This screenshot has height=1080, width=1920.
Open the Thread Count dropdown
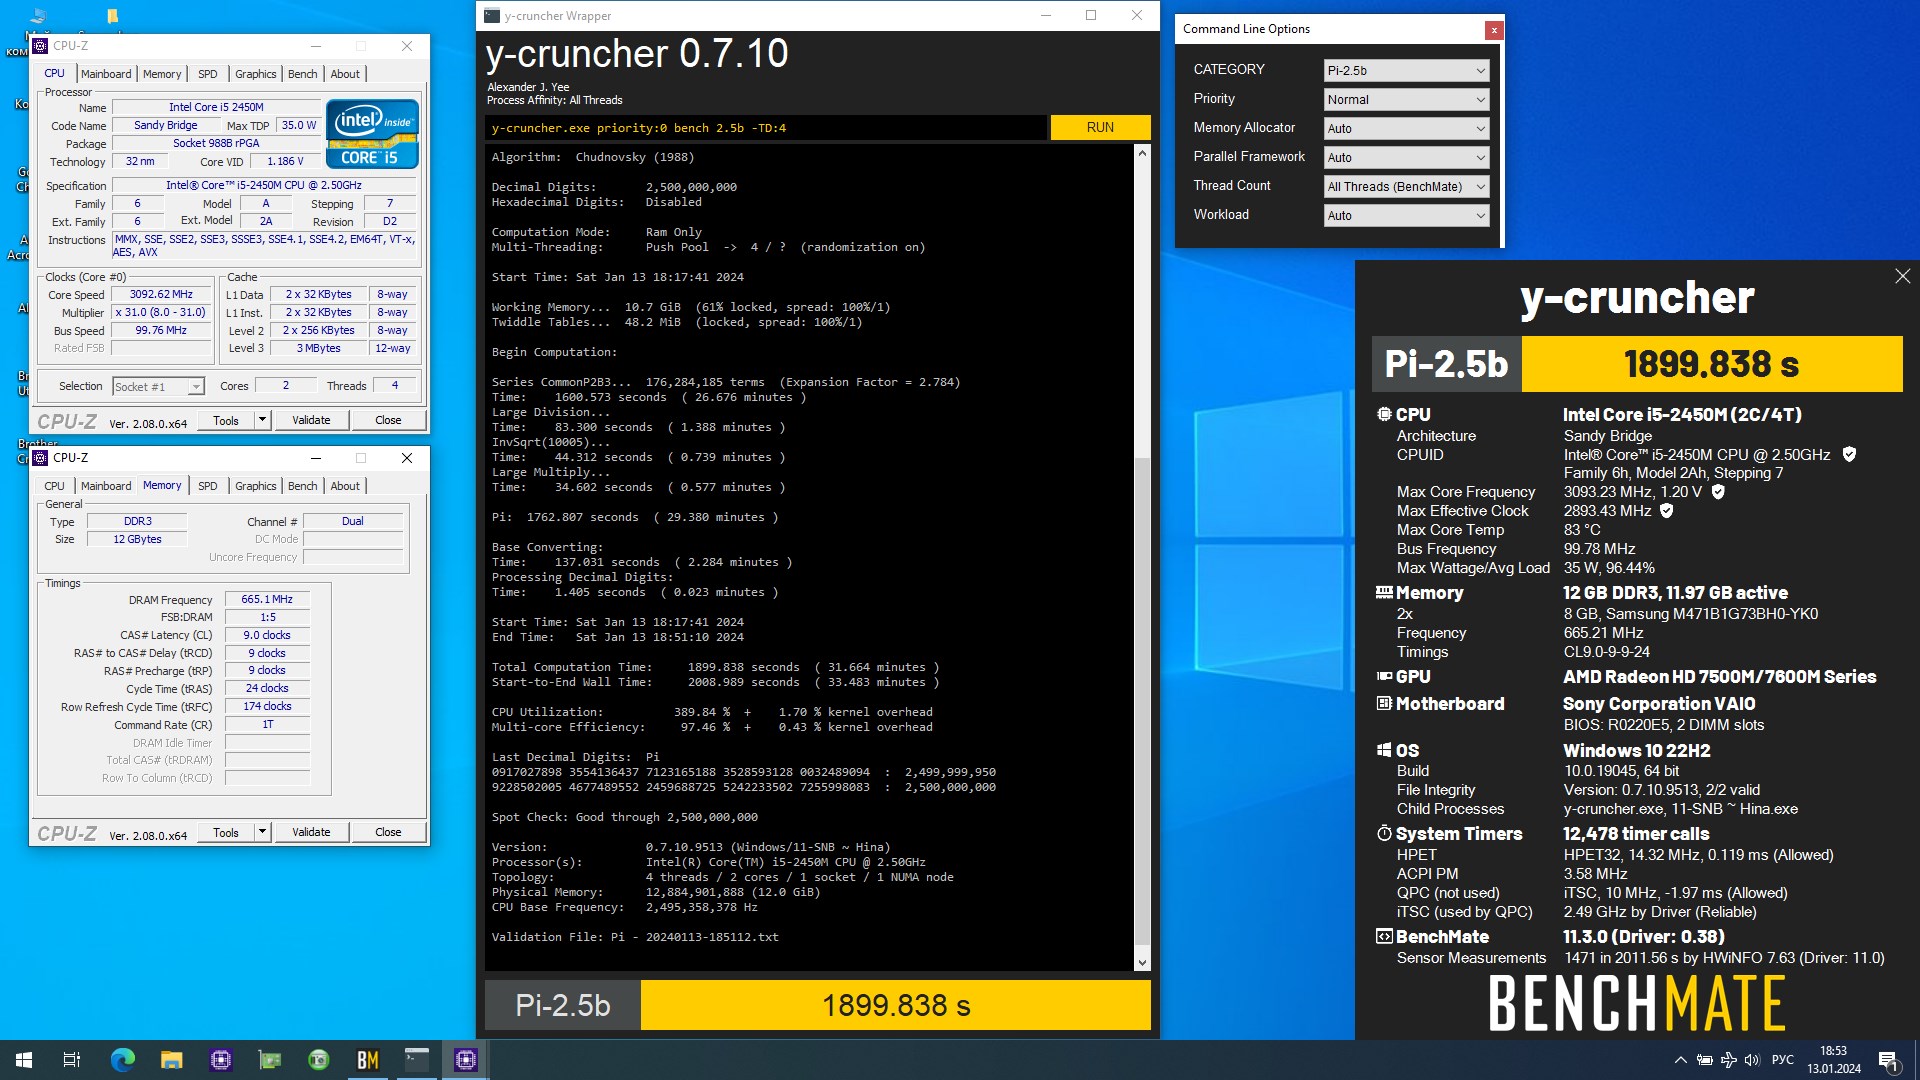1406,187
